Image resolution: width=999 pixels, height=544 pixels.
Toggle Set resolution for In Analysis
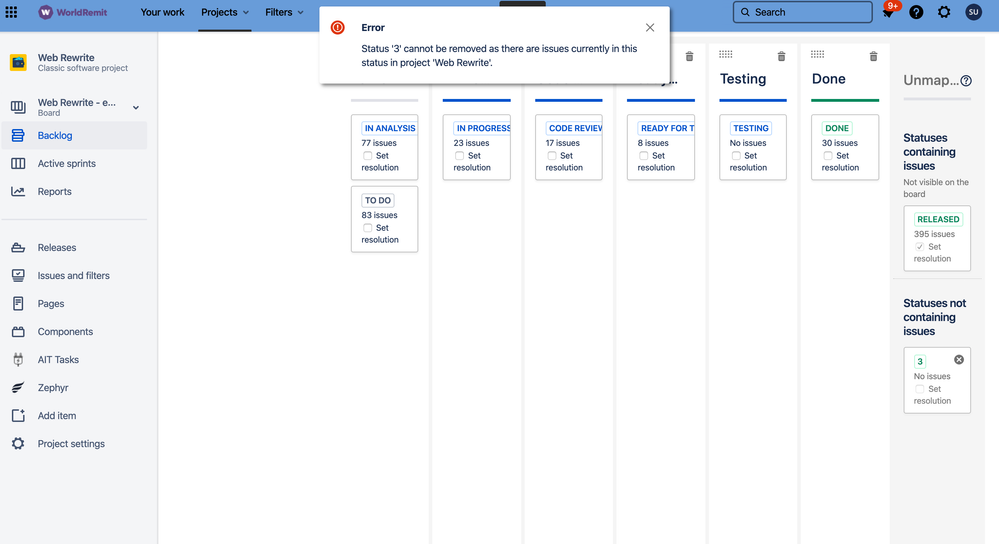point(368,156)
